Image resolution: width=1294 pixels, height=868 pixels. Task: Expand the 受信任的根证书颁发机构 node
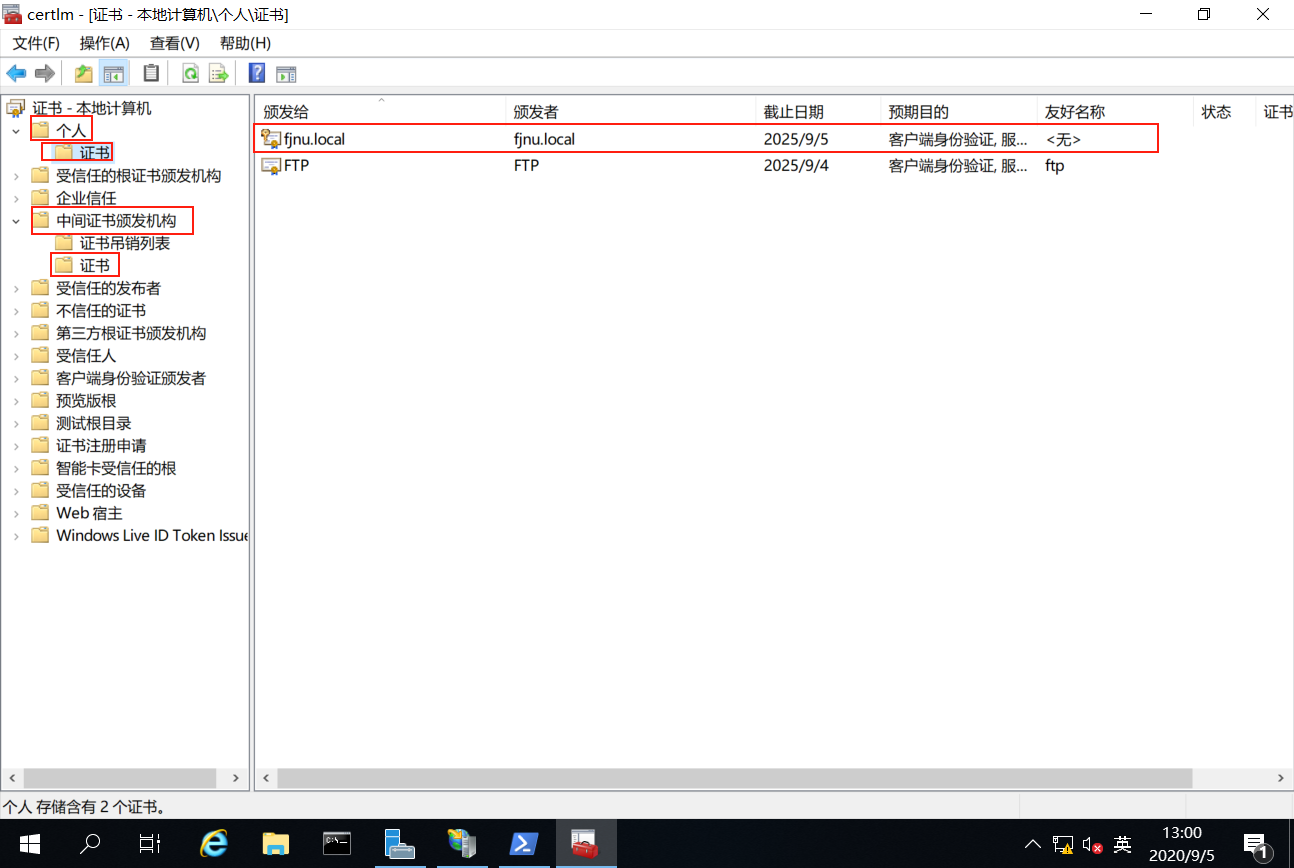point(17,174)
